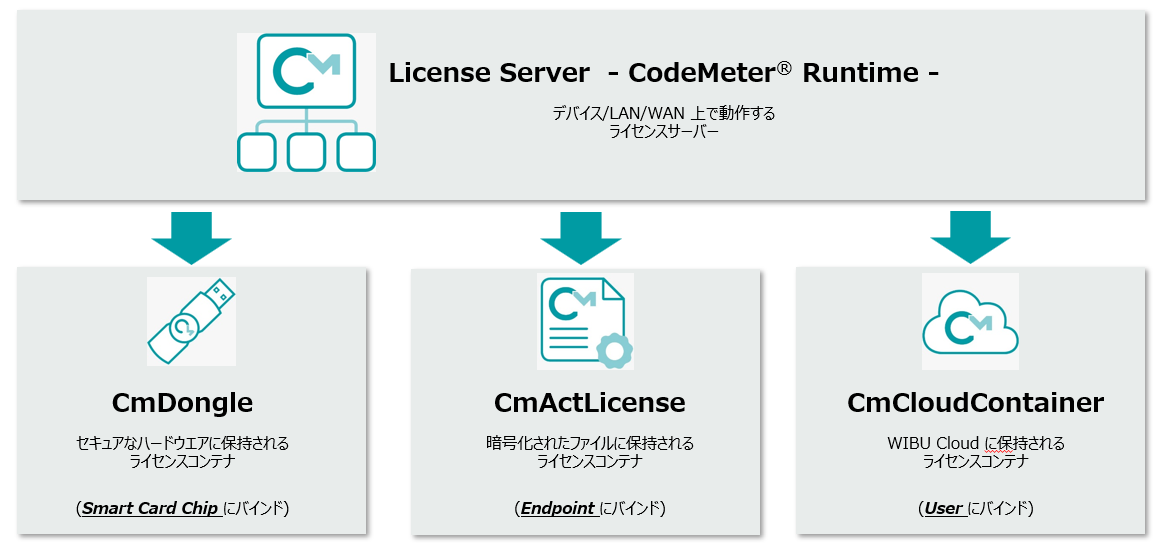
Task: Select the 'CmCloudContainer' heading
Action: point(975,403)
